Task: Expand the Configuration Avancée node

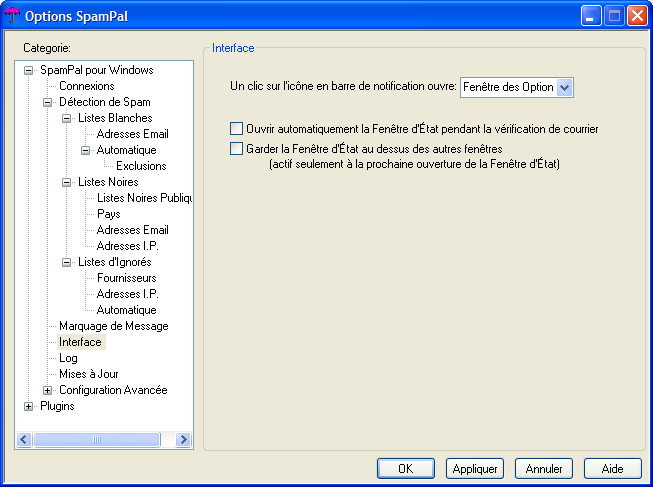Action: pyautogui.click(x=47, y=390)
